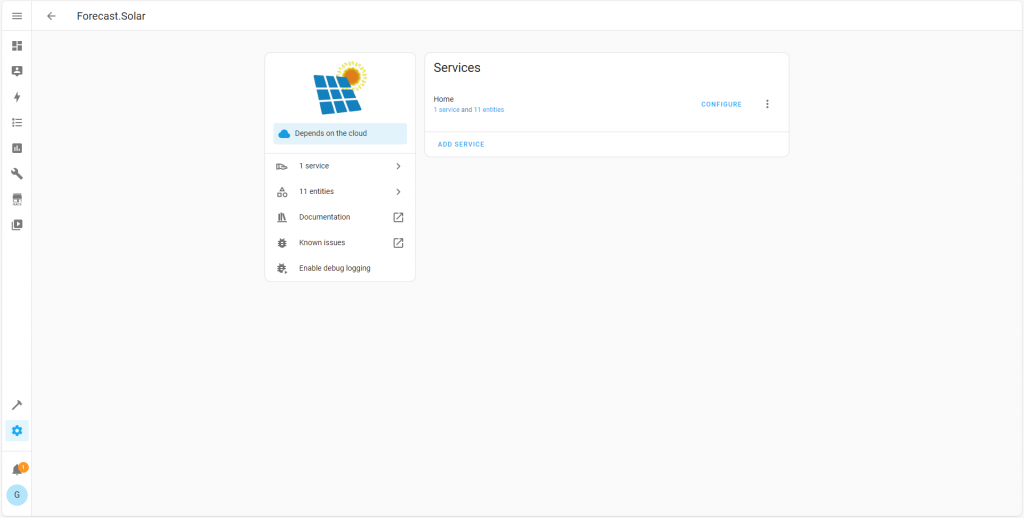Open the Media play sidebar icon
This screenshot has height=518, width=1024.
click(17, 225)
